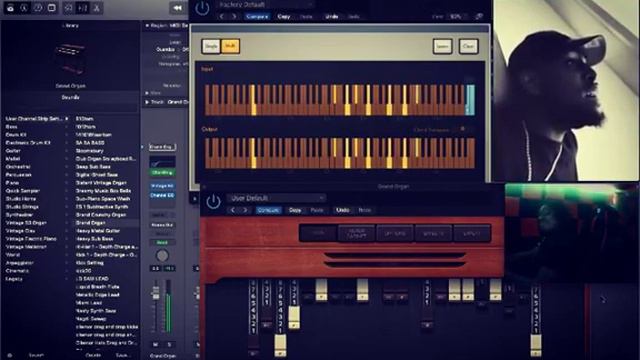The width and height of the screenshot is (640, 360).
Task: Select the Vintage B3 Organ library category
Action: (x=26, y=223)
